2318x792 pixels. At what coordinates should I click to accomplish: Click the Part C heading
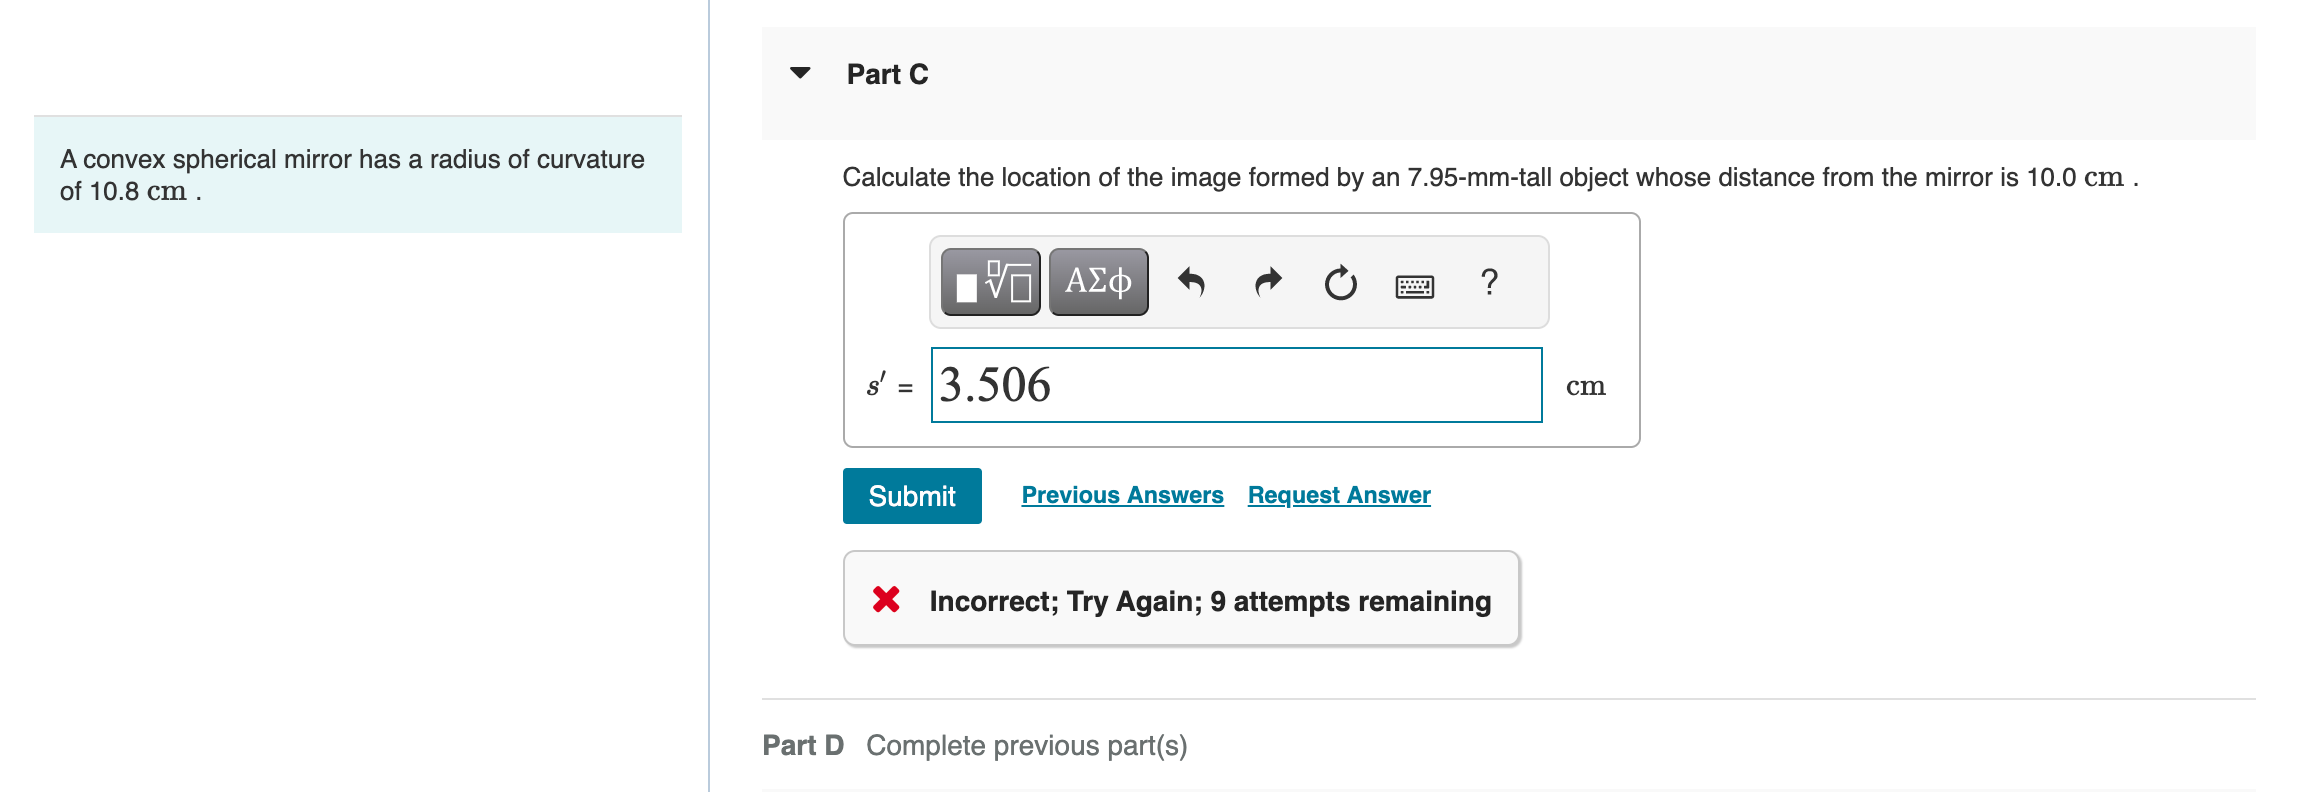click(887, 73)
